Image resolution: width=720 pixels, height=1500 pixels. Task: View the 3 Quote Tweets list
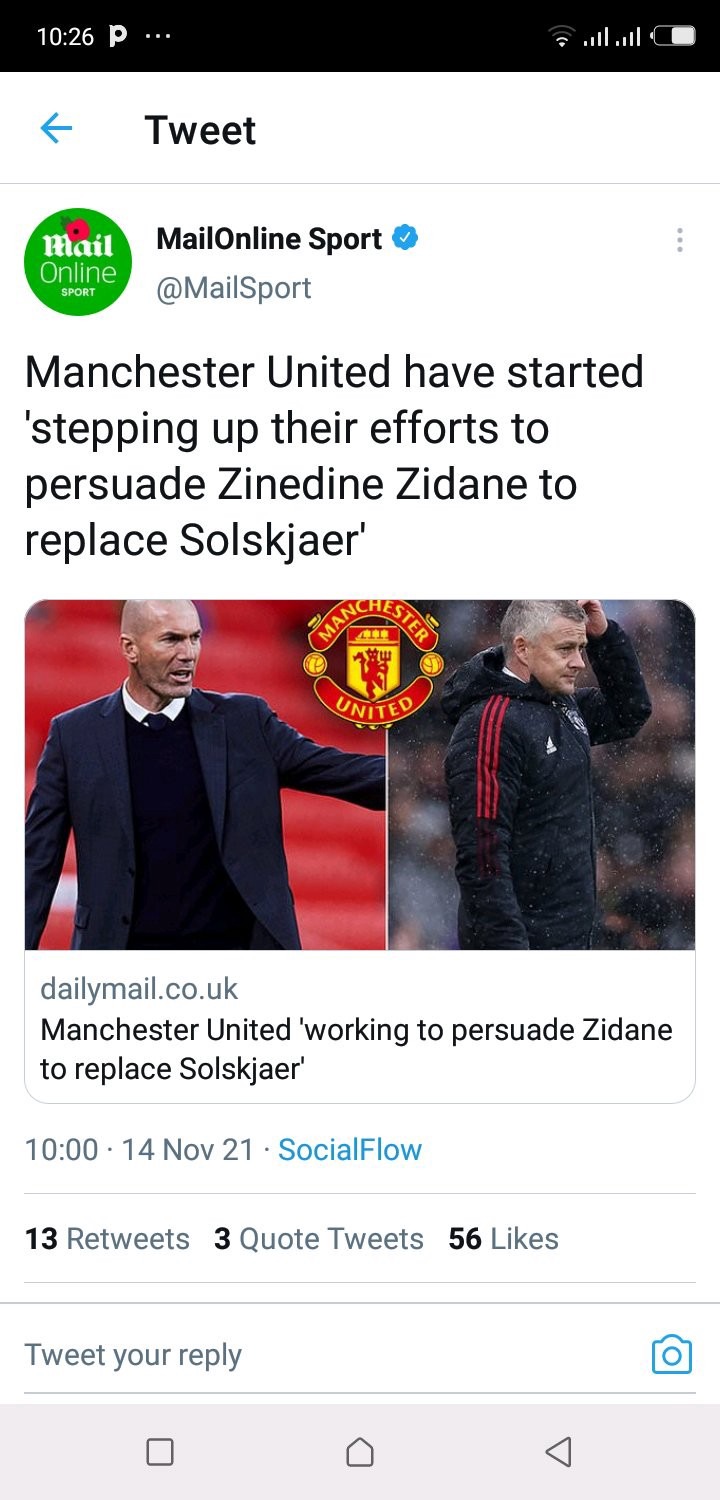319,1239
